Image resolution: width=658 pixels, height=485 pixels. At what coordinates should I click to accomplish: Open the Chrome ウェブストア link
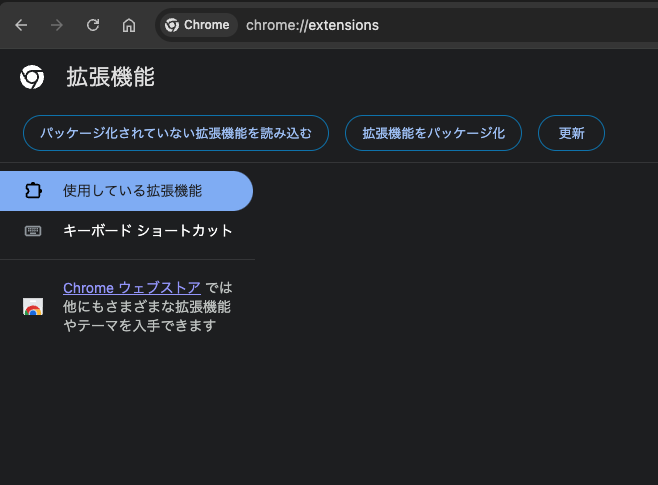tap(132, 288)
